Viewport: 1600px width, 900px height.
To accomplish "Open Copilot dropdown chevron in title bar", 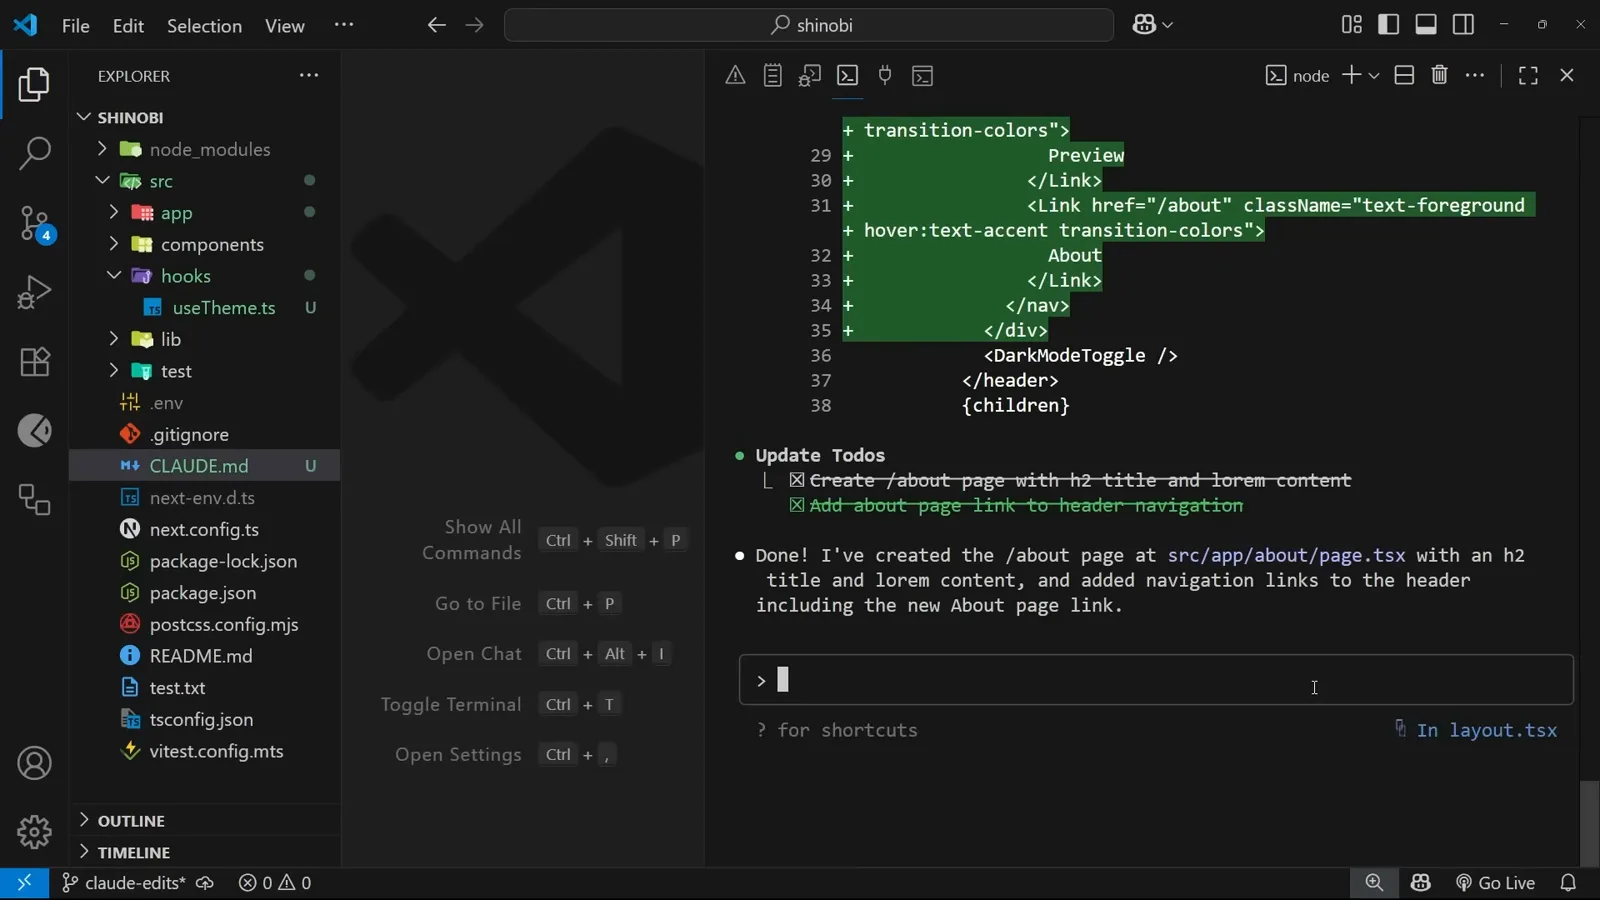I will click(x=1167, y=25).
